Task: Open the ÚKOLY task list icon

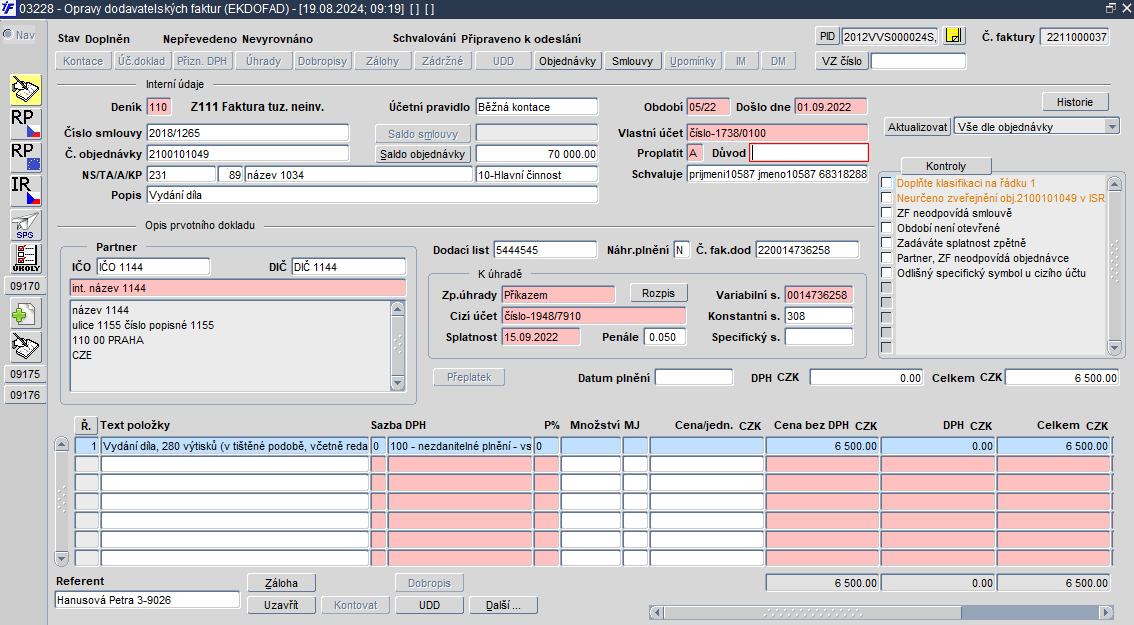Action: (x=25, y=258)
